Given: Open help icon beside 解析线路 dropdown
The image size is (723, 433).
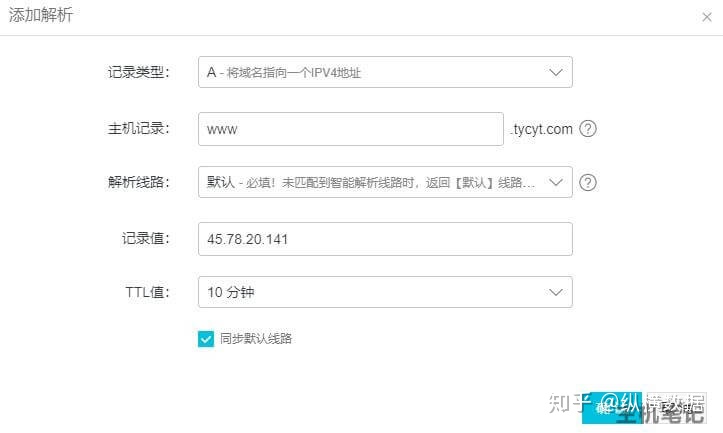Looking at the screenshot, I should (588, 183).
